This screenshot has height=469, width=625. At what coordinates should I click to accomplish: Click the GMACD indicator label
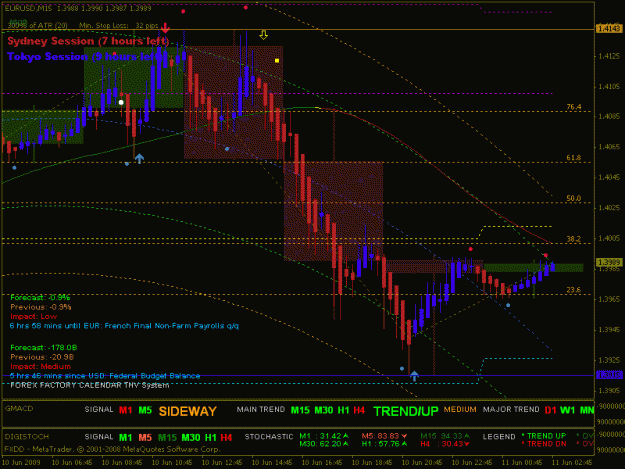(19, 409)
